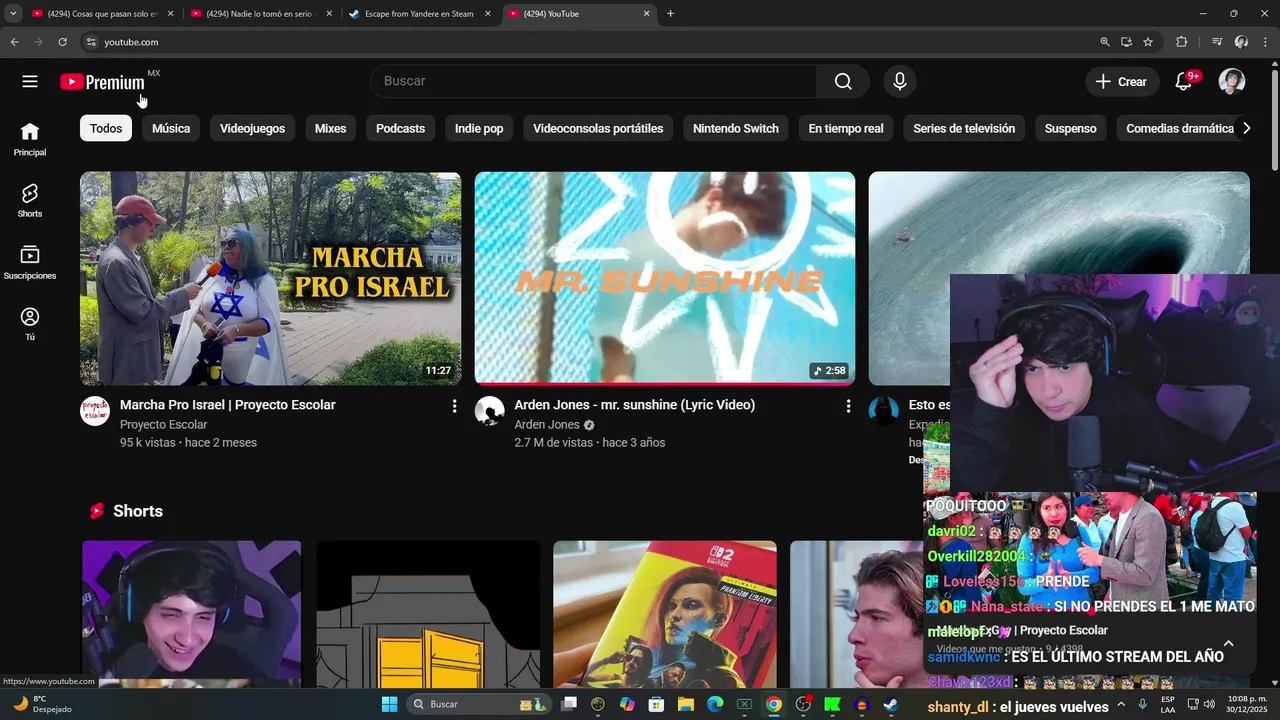Collapse the Proyecto Escolar mini overlay chevron

[1228, 643]
